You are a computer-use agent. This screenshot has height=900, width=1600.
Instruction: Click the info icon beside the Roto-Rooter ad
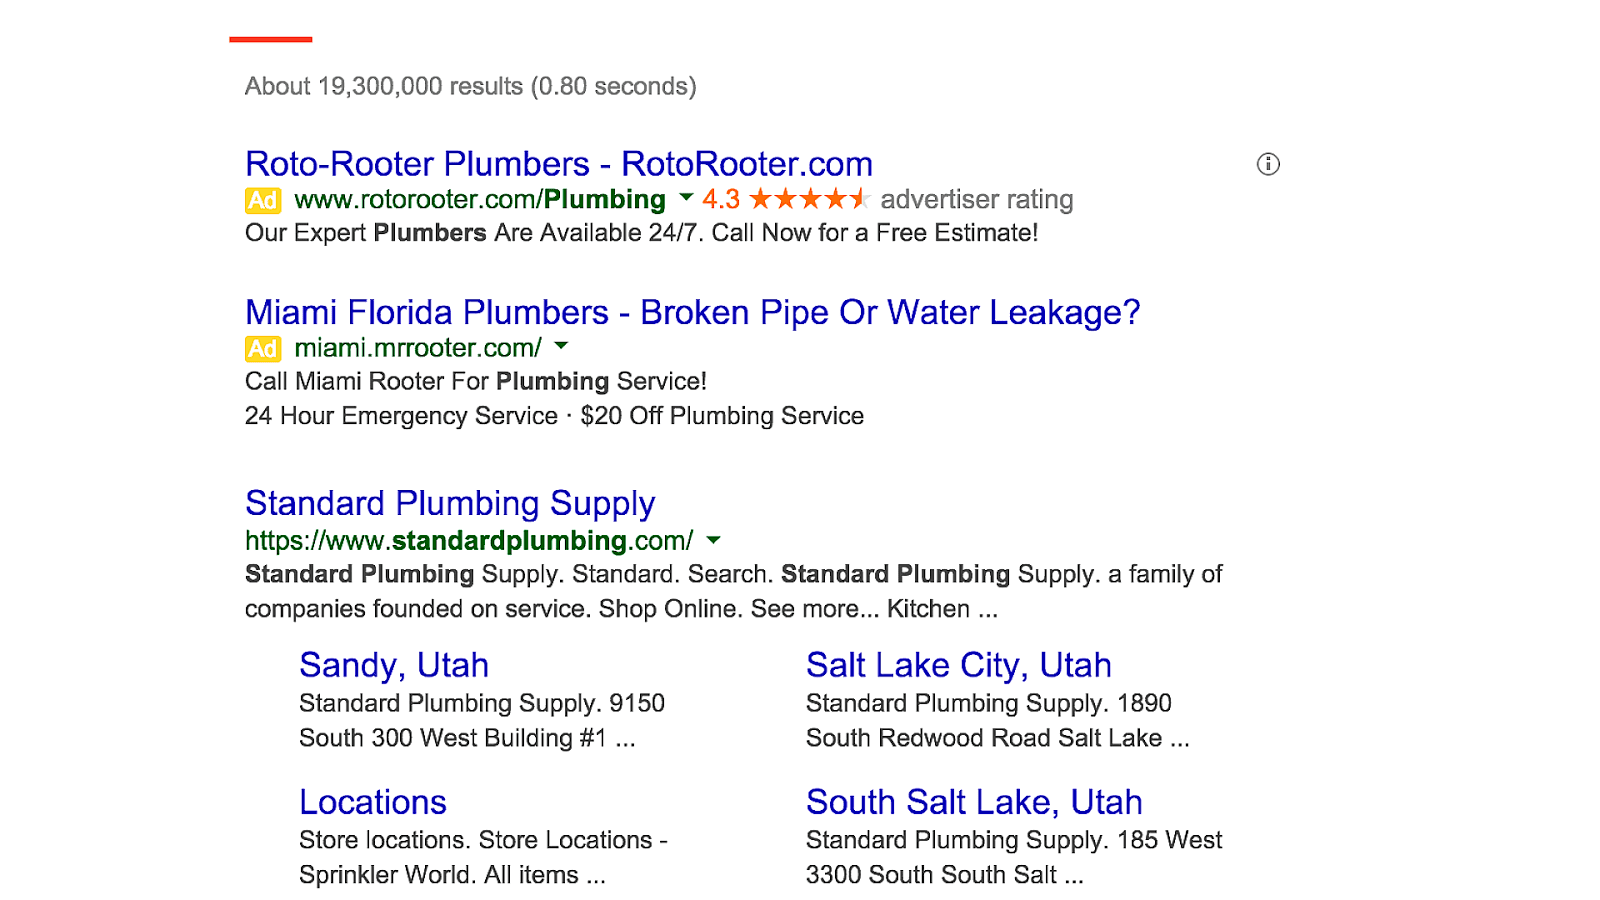(x=1267, y=163)
